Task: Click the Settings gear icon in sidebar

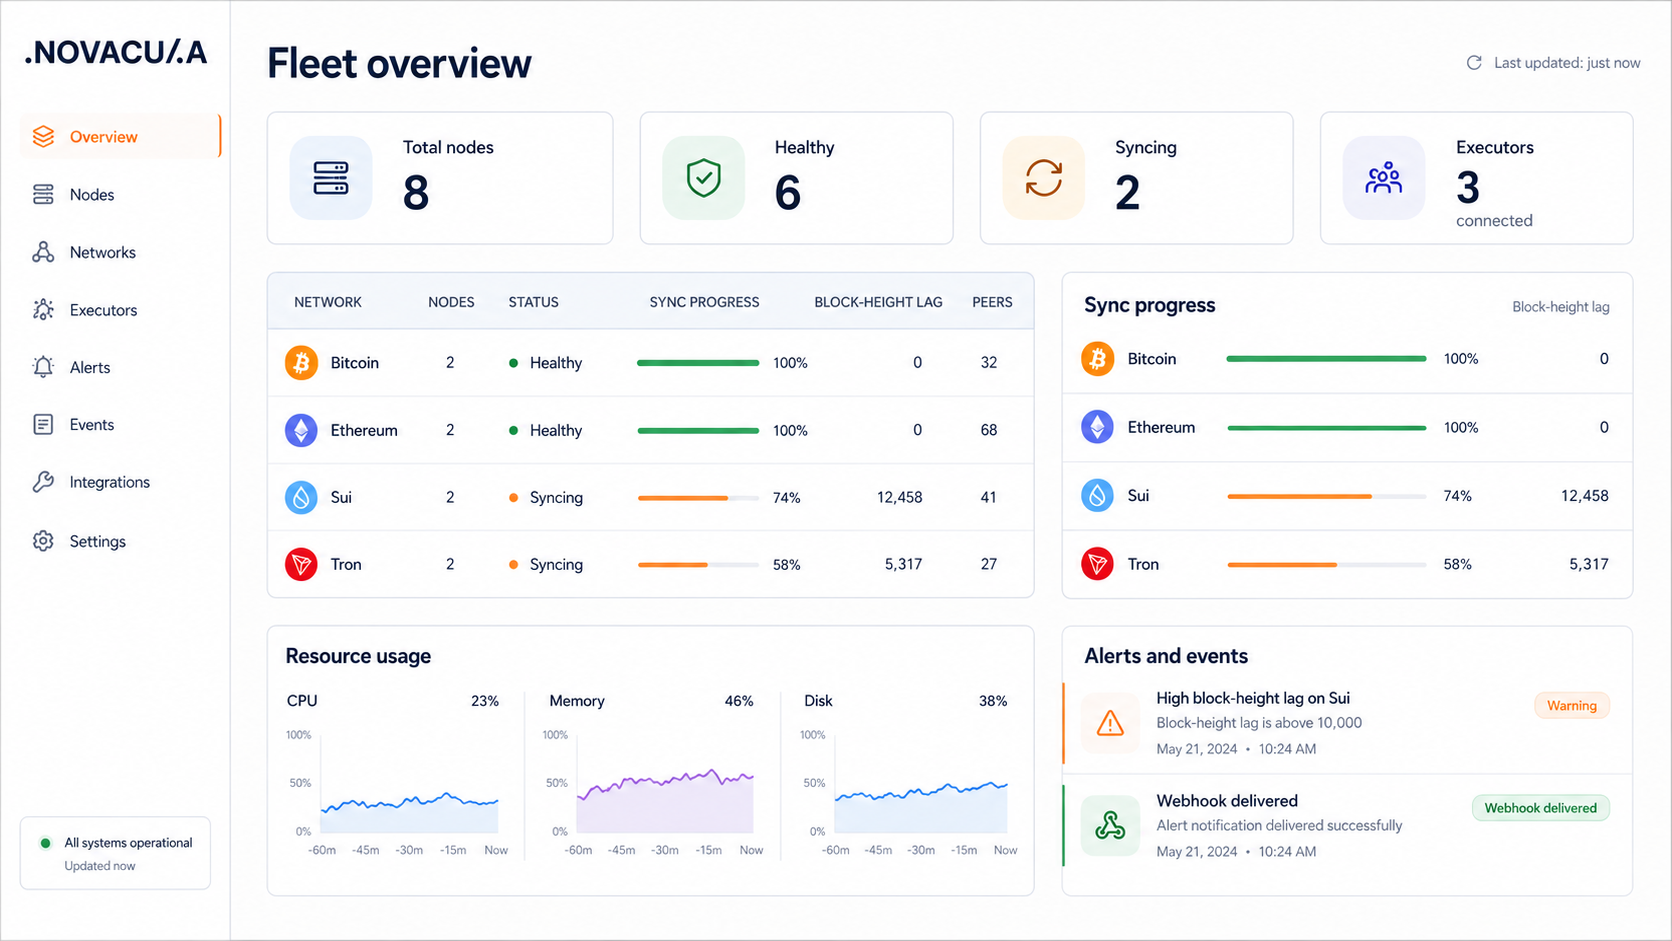Action: [43, 541]
